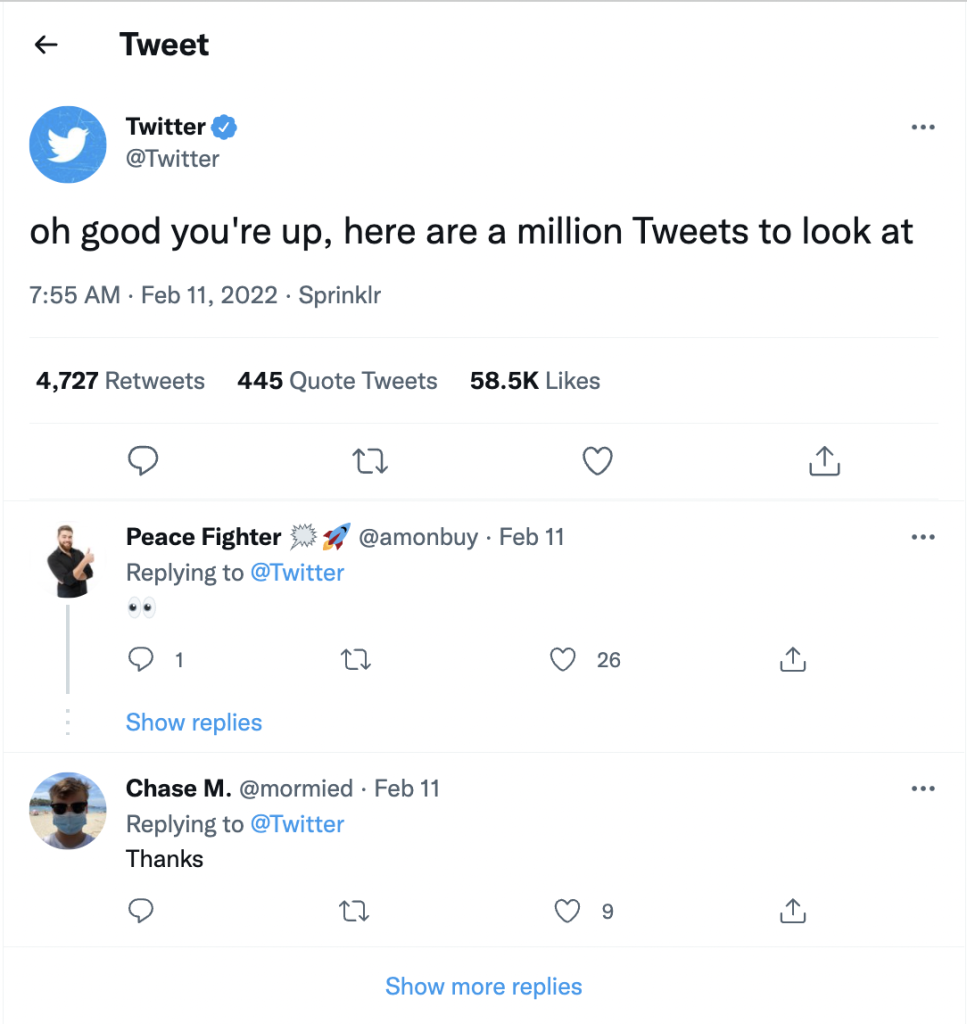This screenshot has height=1024, width=967.
Task: Click the @amonbuy handle
Action: [x=418, y=537]
